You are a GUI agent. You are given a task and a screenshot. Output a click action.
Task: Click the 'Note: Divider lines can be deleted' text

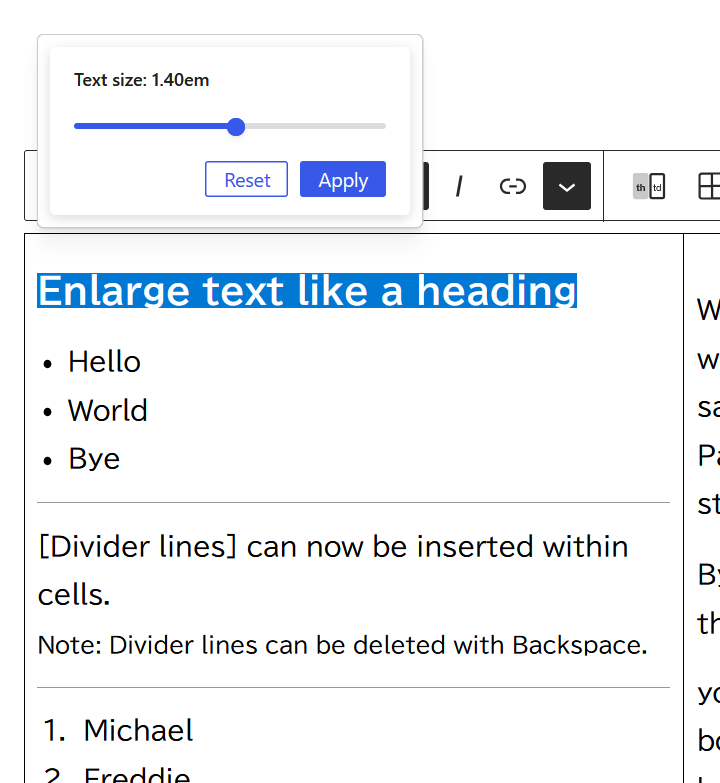tap(343, 645)
